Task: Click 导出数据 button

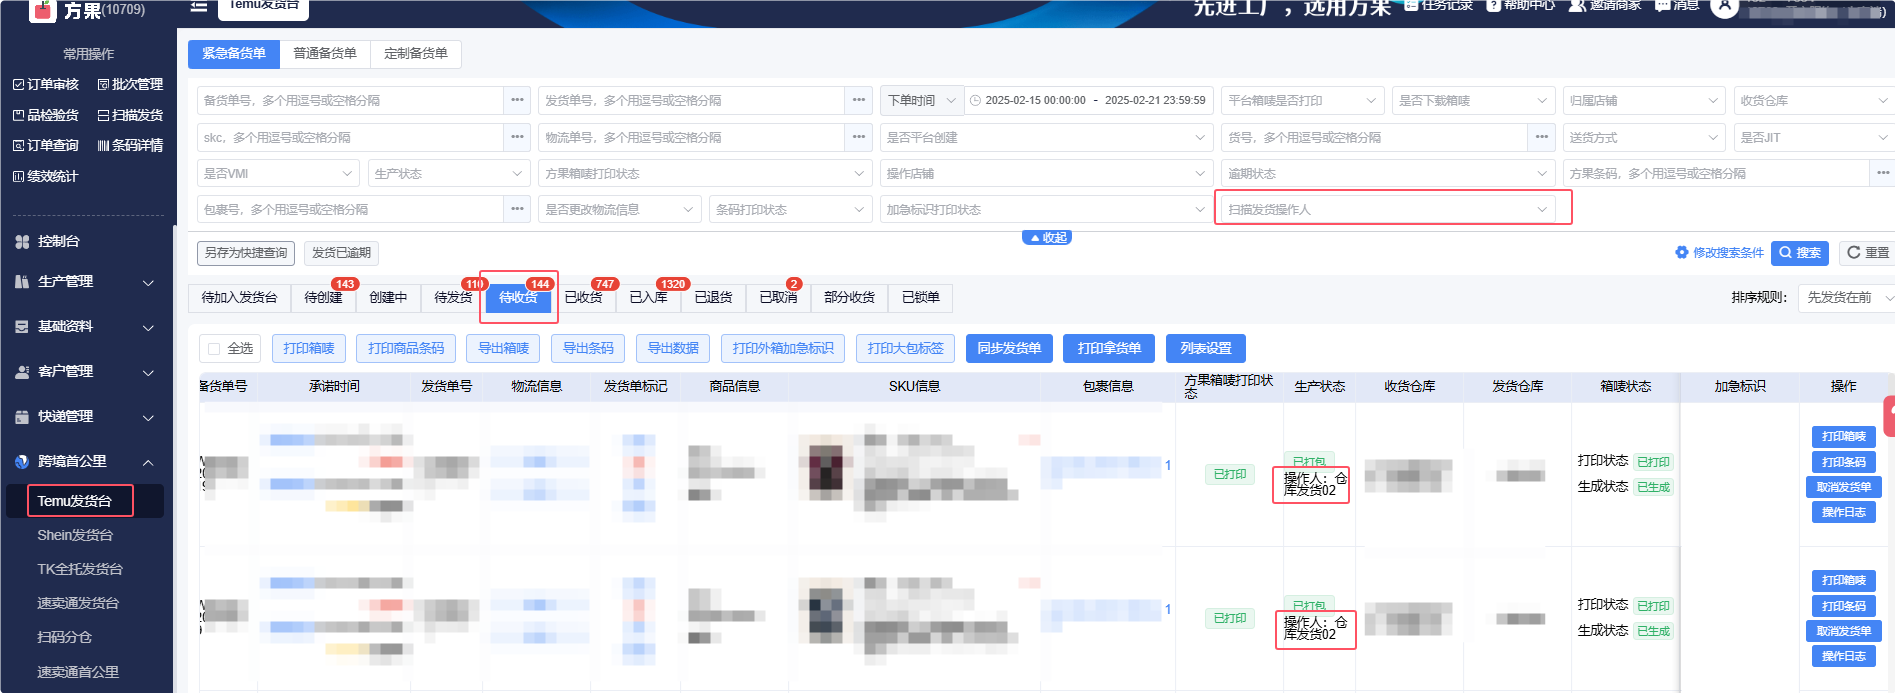Action: pos(673,349)
